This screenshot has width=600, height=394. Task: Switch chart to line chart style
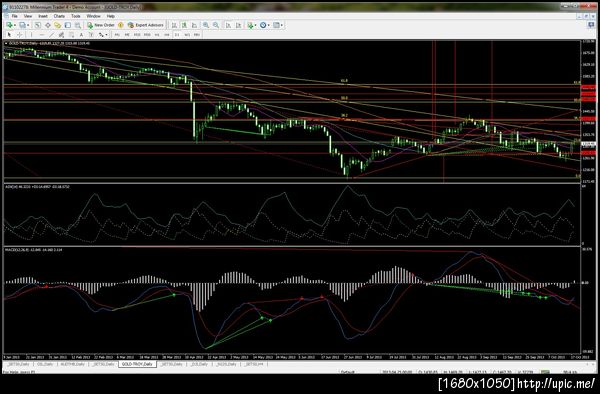[x=194, y=25]
